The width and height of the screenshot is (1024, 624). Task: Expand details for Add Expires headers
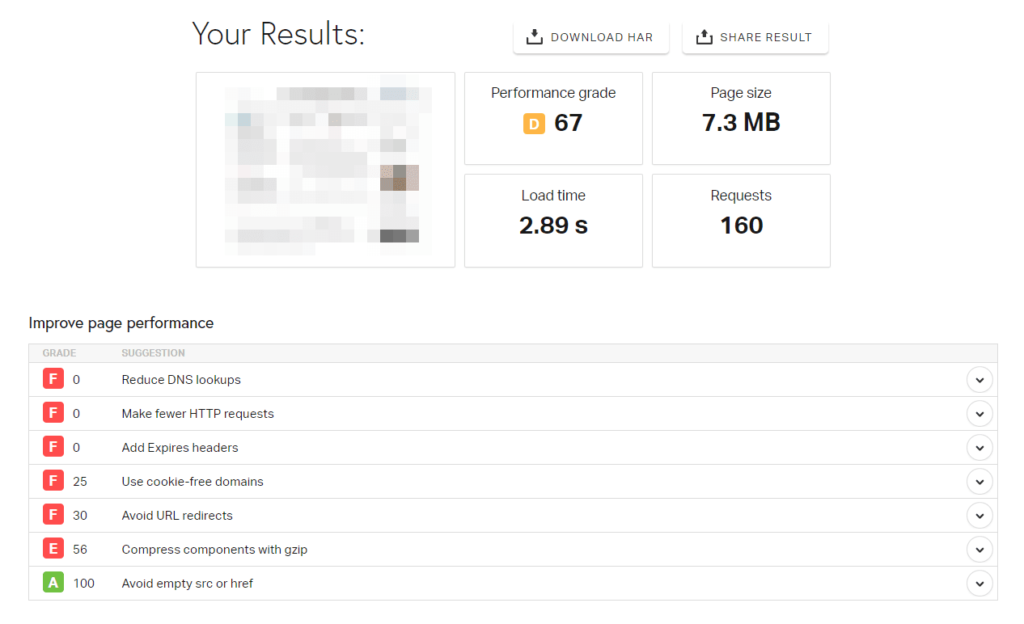(x=980, y=447)
